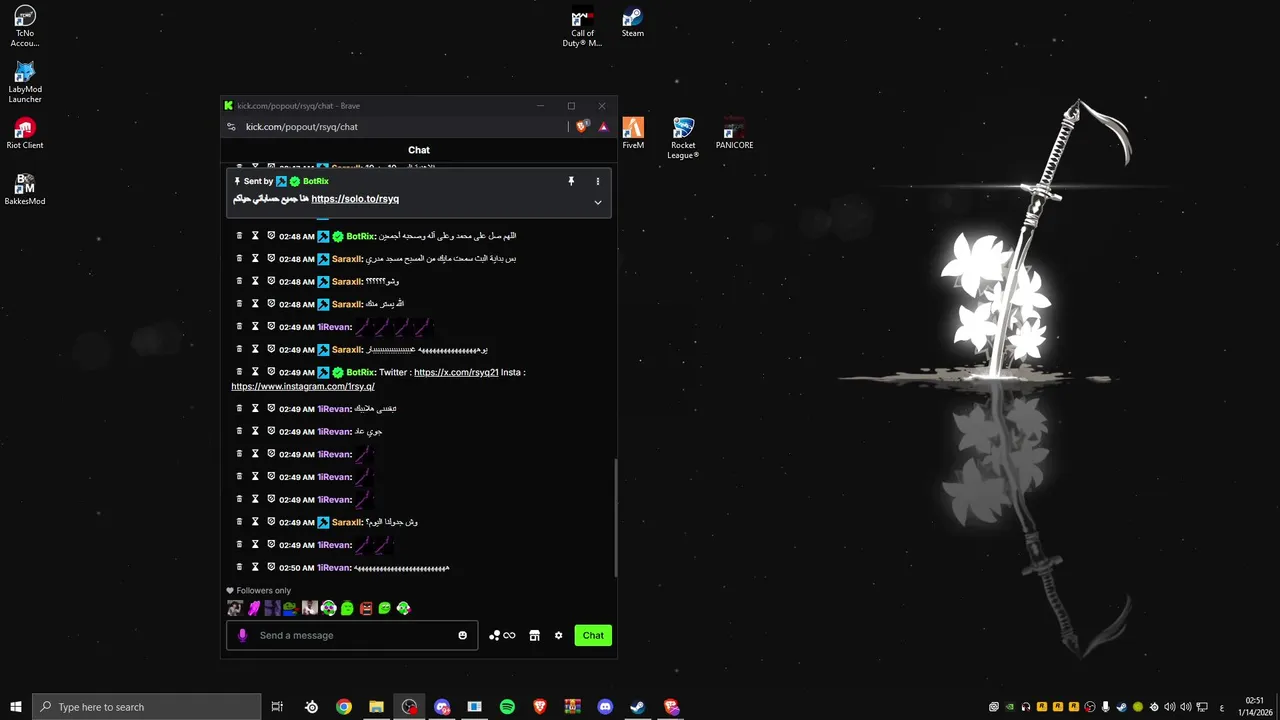Open chat settings gear icon
Screen dimensions: 1280x720
tap(558, 635)
